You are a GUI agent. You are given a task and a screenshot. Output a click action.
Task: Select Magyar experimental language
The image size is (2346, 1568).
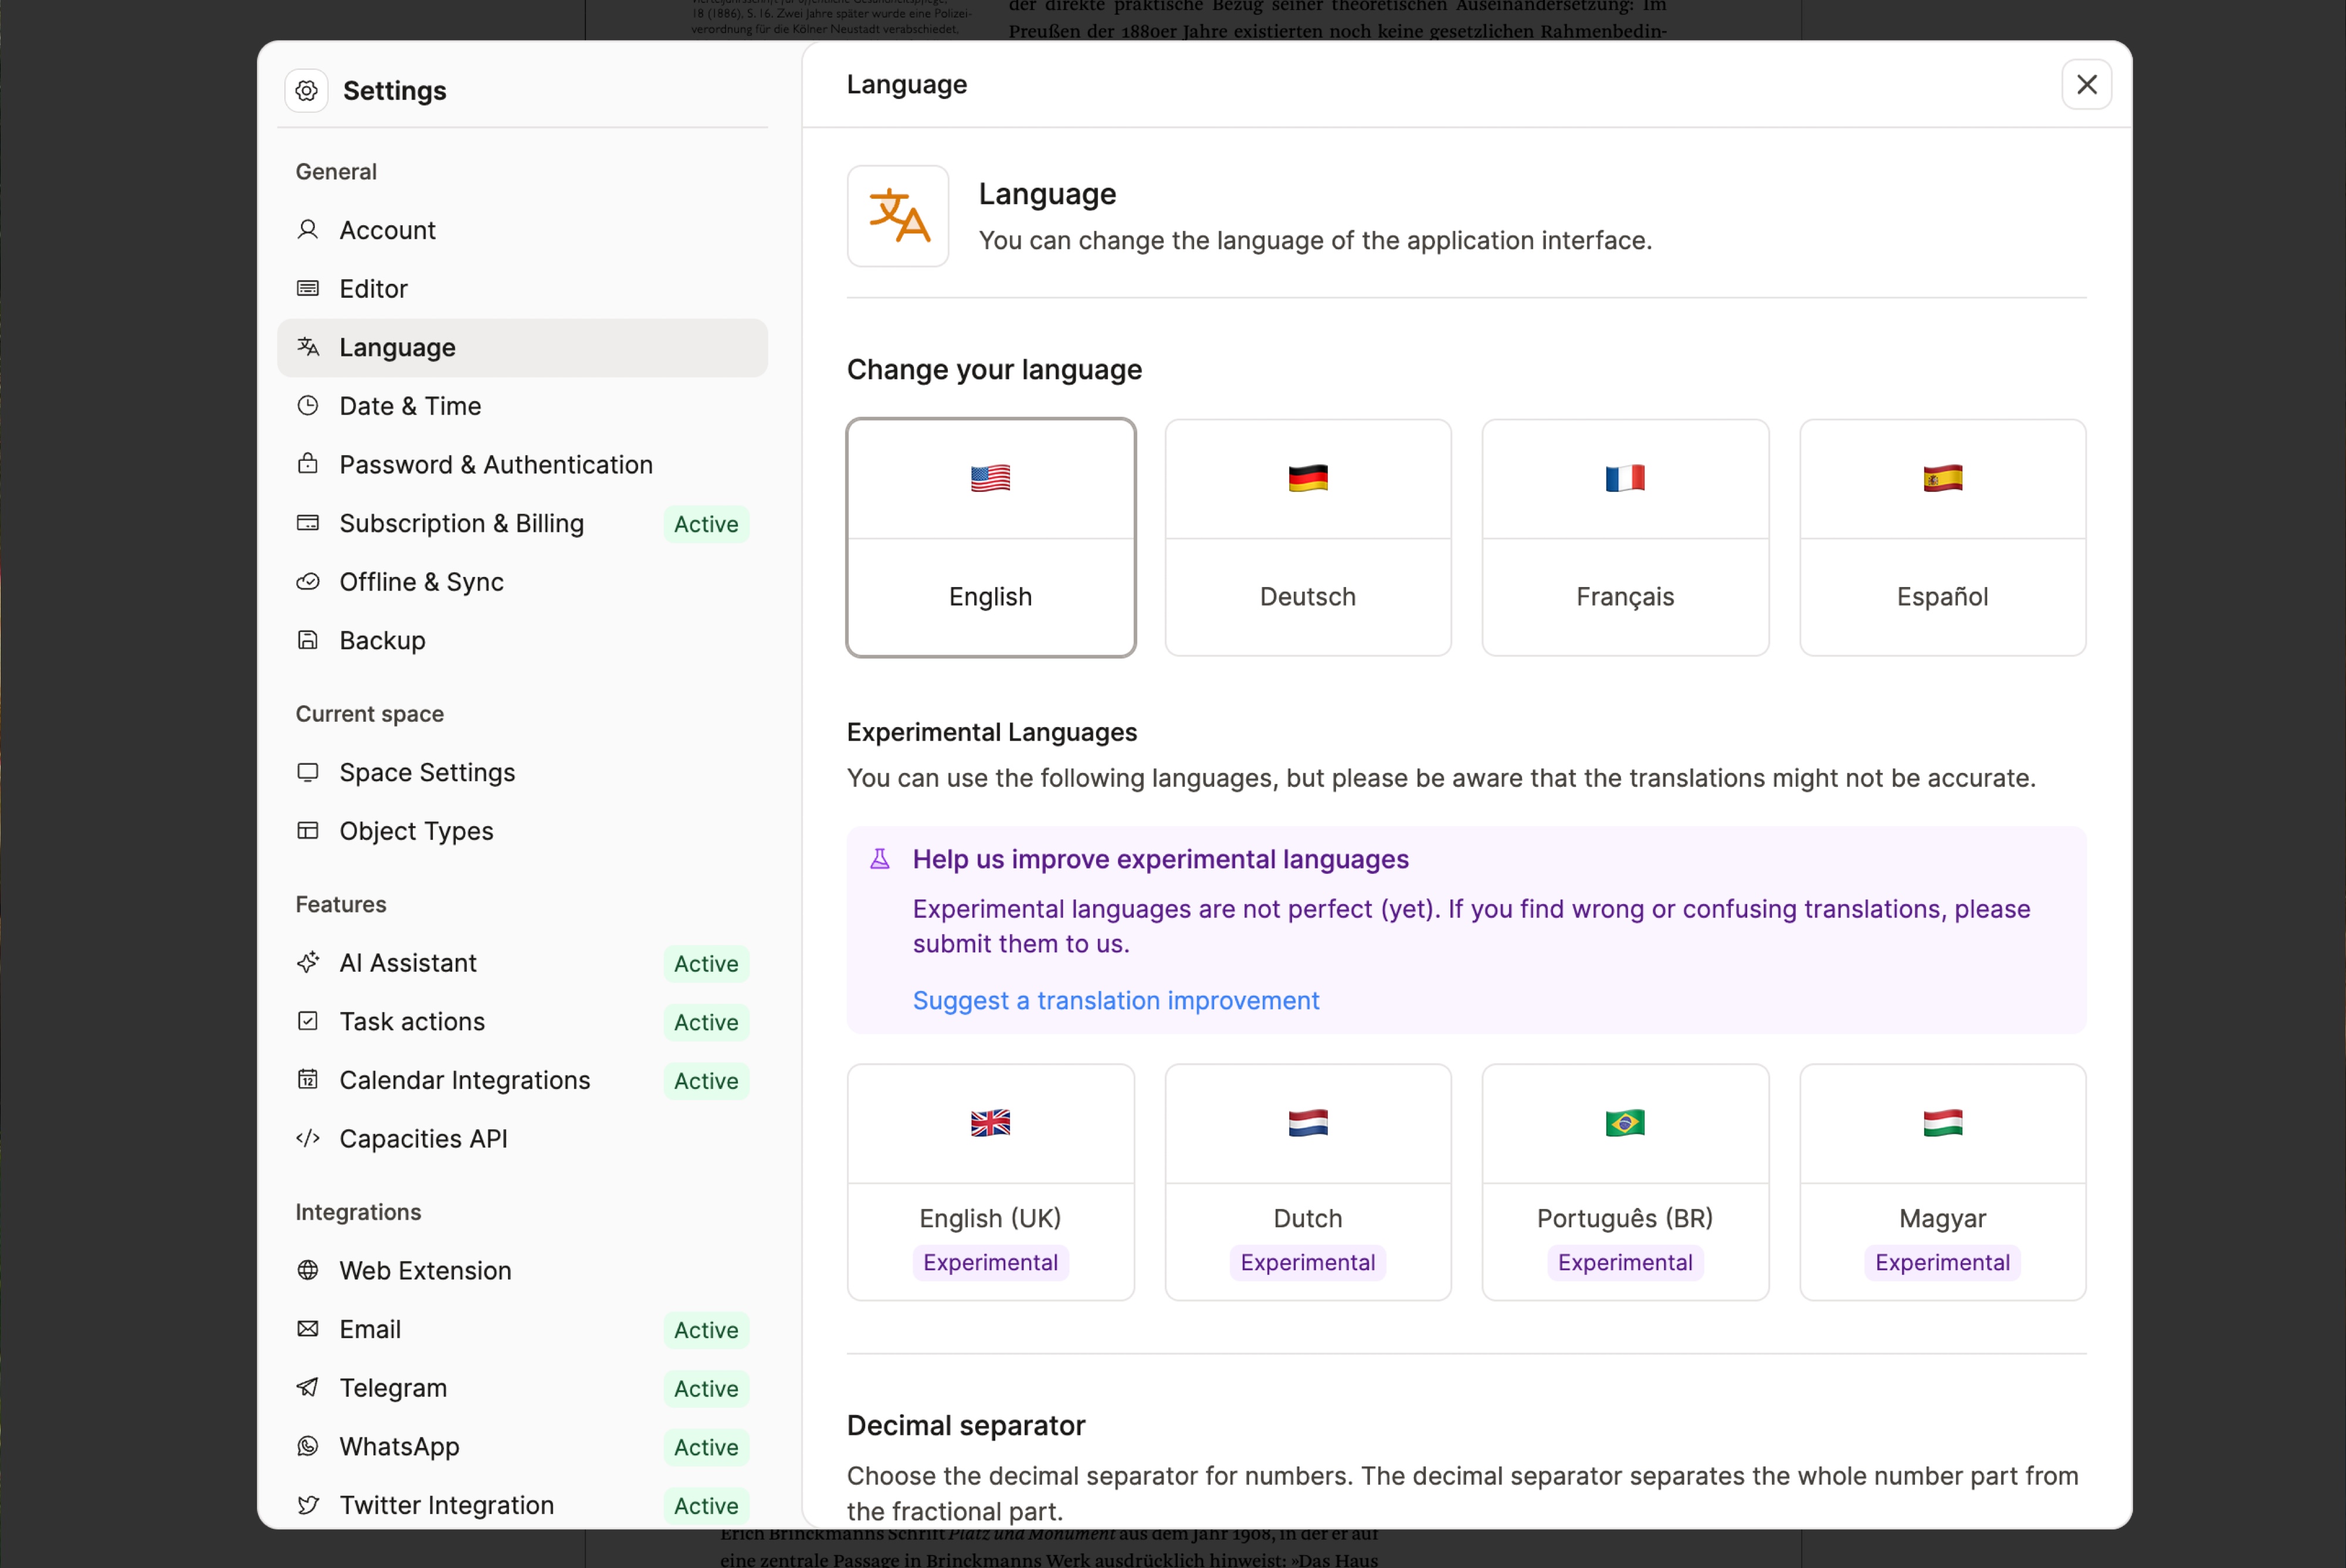(1943, 1182)
